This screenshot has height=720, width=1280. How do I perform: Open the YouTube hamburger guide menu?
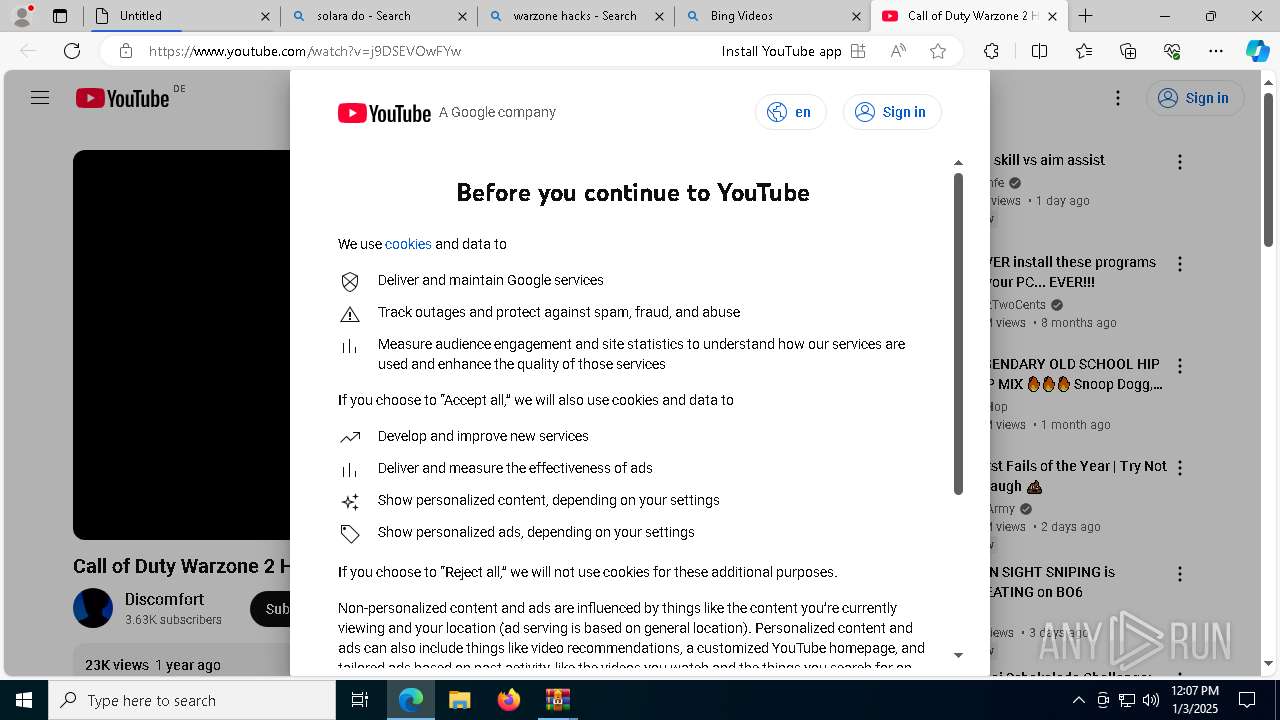click(x=40, y=98)
